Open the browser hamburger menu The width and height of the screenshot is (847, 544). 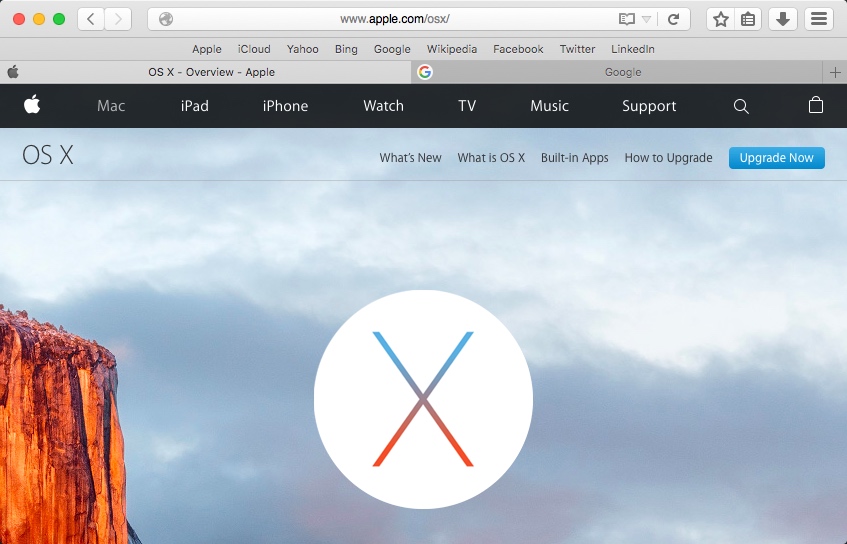819,19
